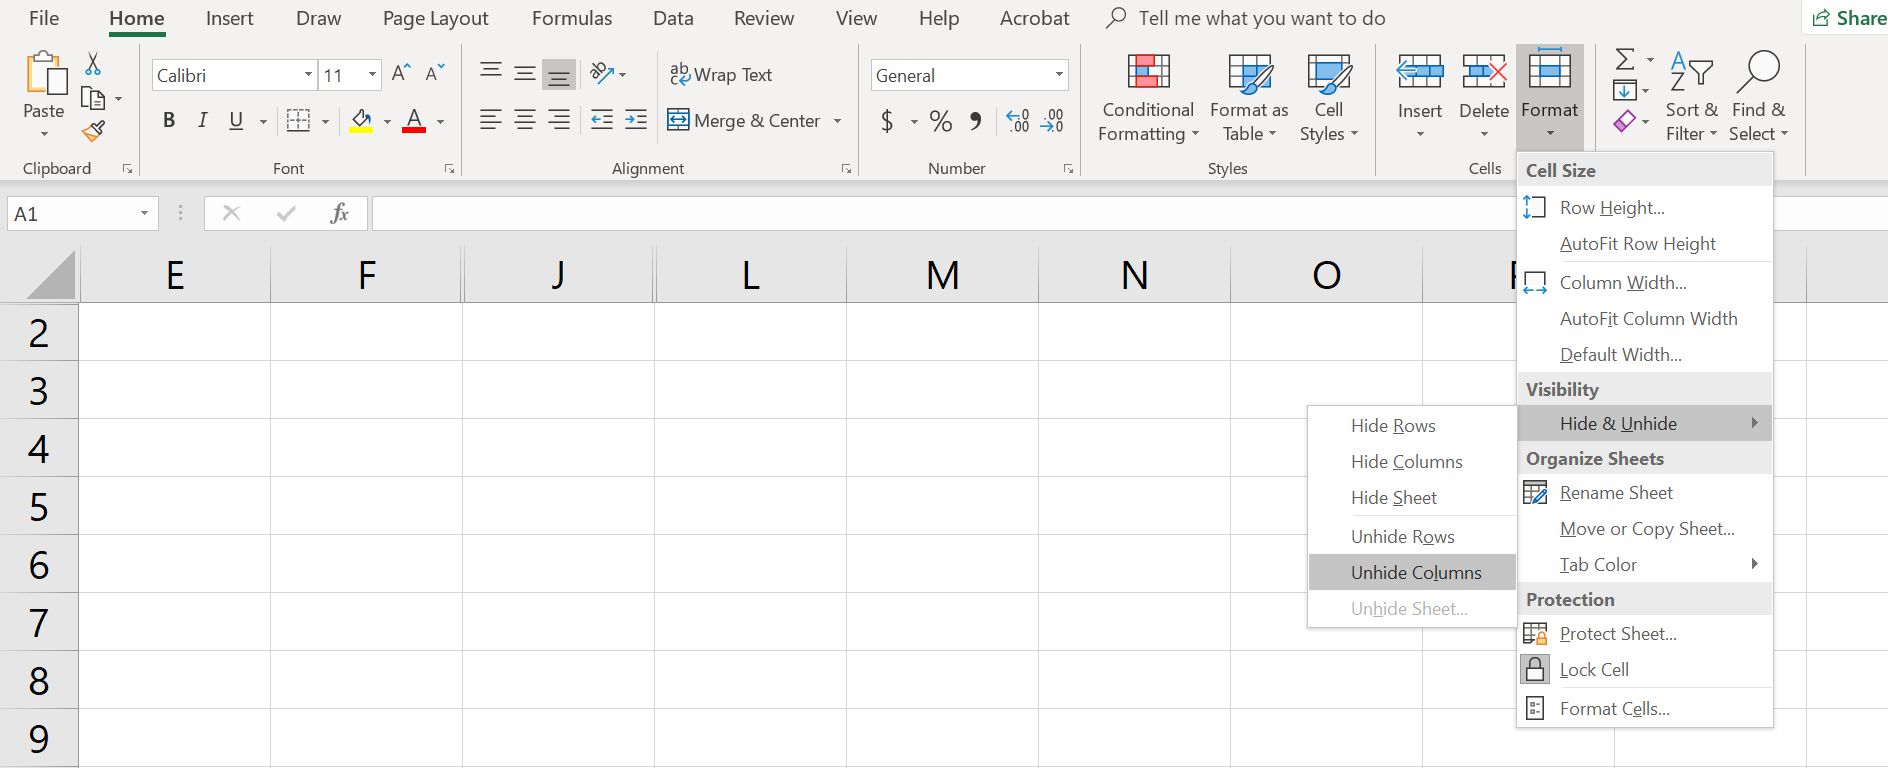Viewport: 1888px width, 768px height.
Task: Toggle Top Align vertical alignment
Action: (x=491, y=73)
